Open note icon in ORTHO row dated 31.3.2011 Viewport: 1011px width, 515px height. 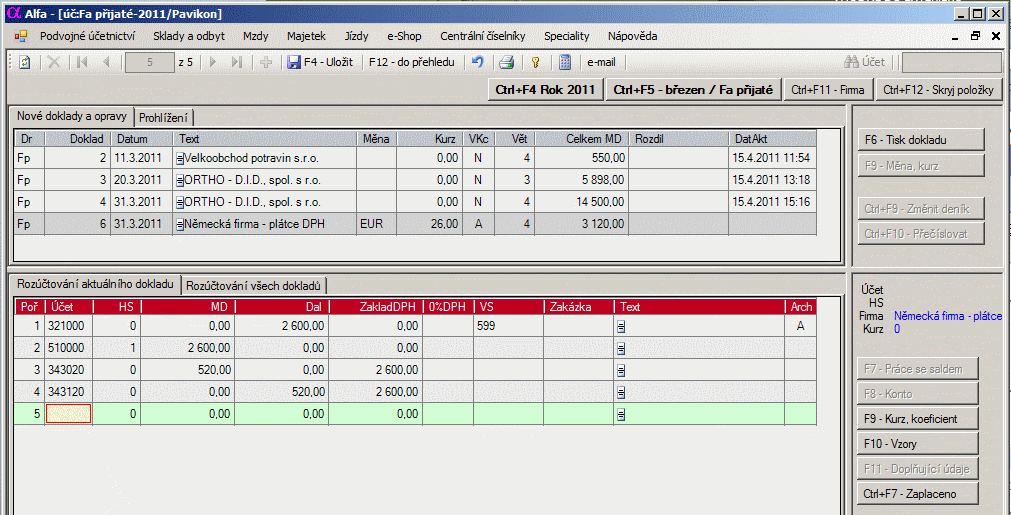(180, 202)
